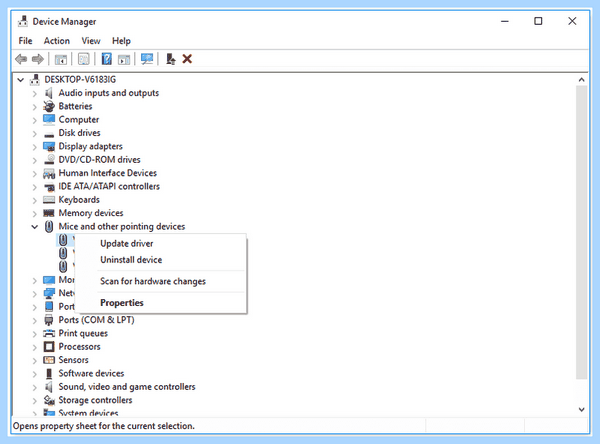
Task: Click the DVD/CD-ROM drives disc icon
Action: (x=49, y=160)
